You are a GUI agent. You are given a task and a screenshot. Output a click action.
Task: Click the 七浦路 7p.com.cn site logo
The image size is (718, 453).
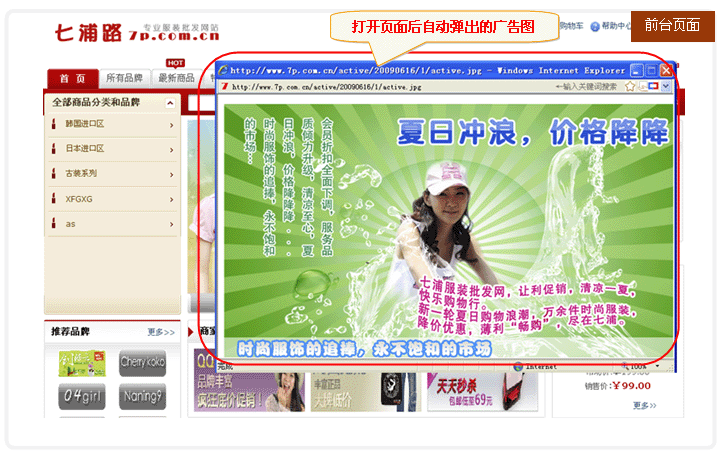coord(137,33)
